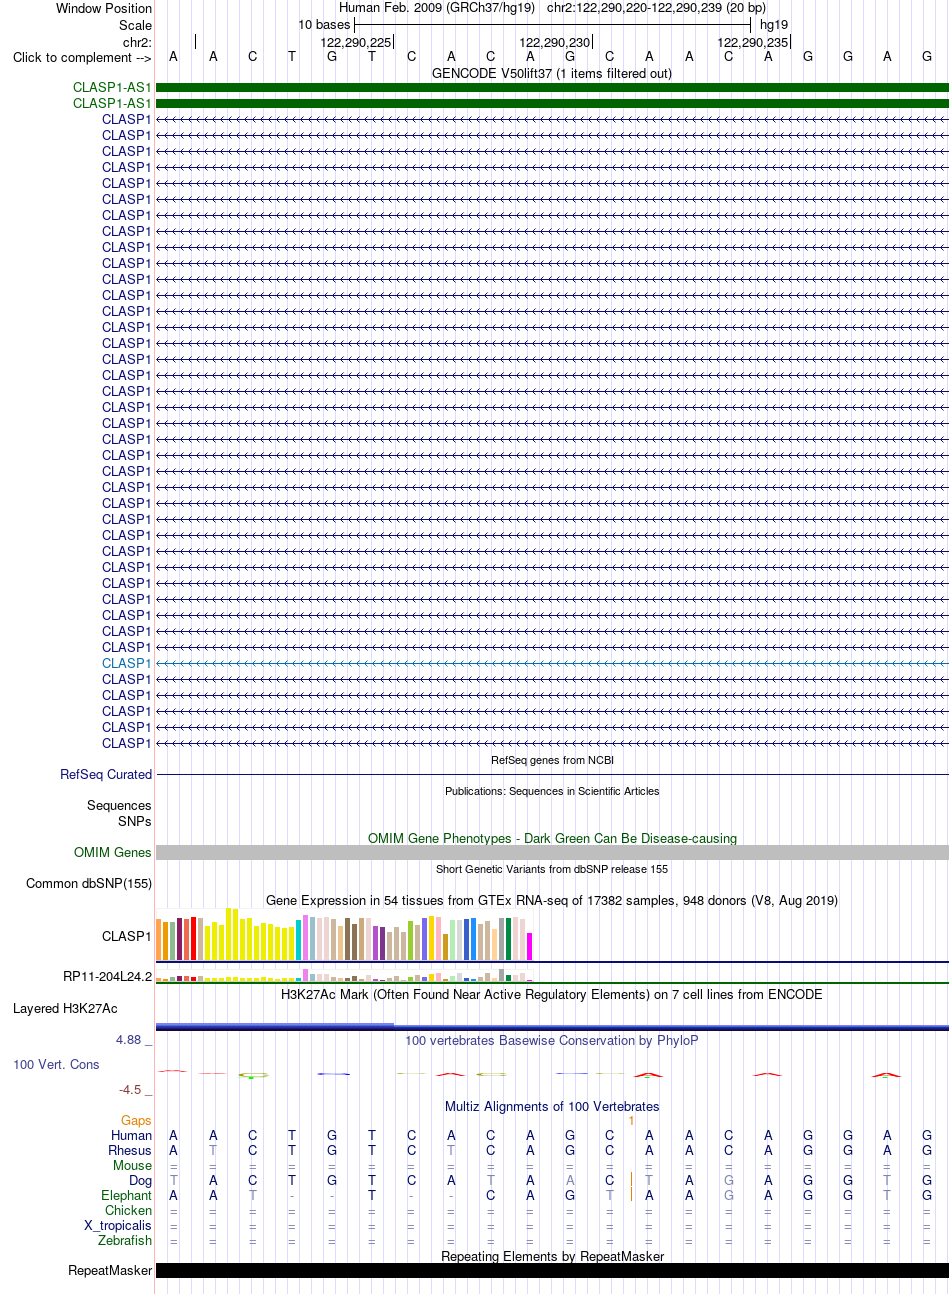
Task: Click the chr2: ruler label
Action: [x=137, y=43]
